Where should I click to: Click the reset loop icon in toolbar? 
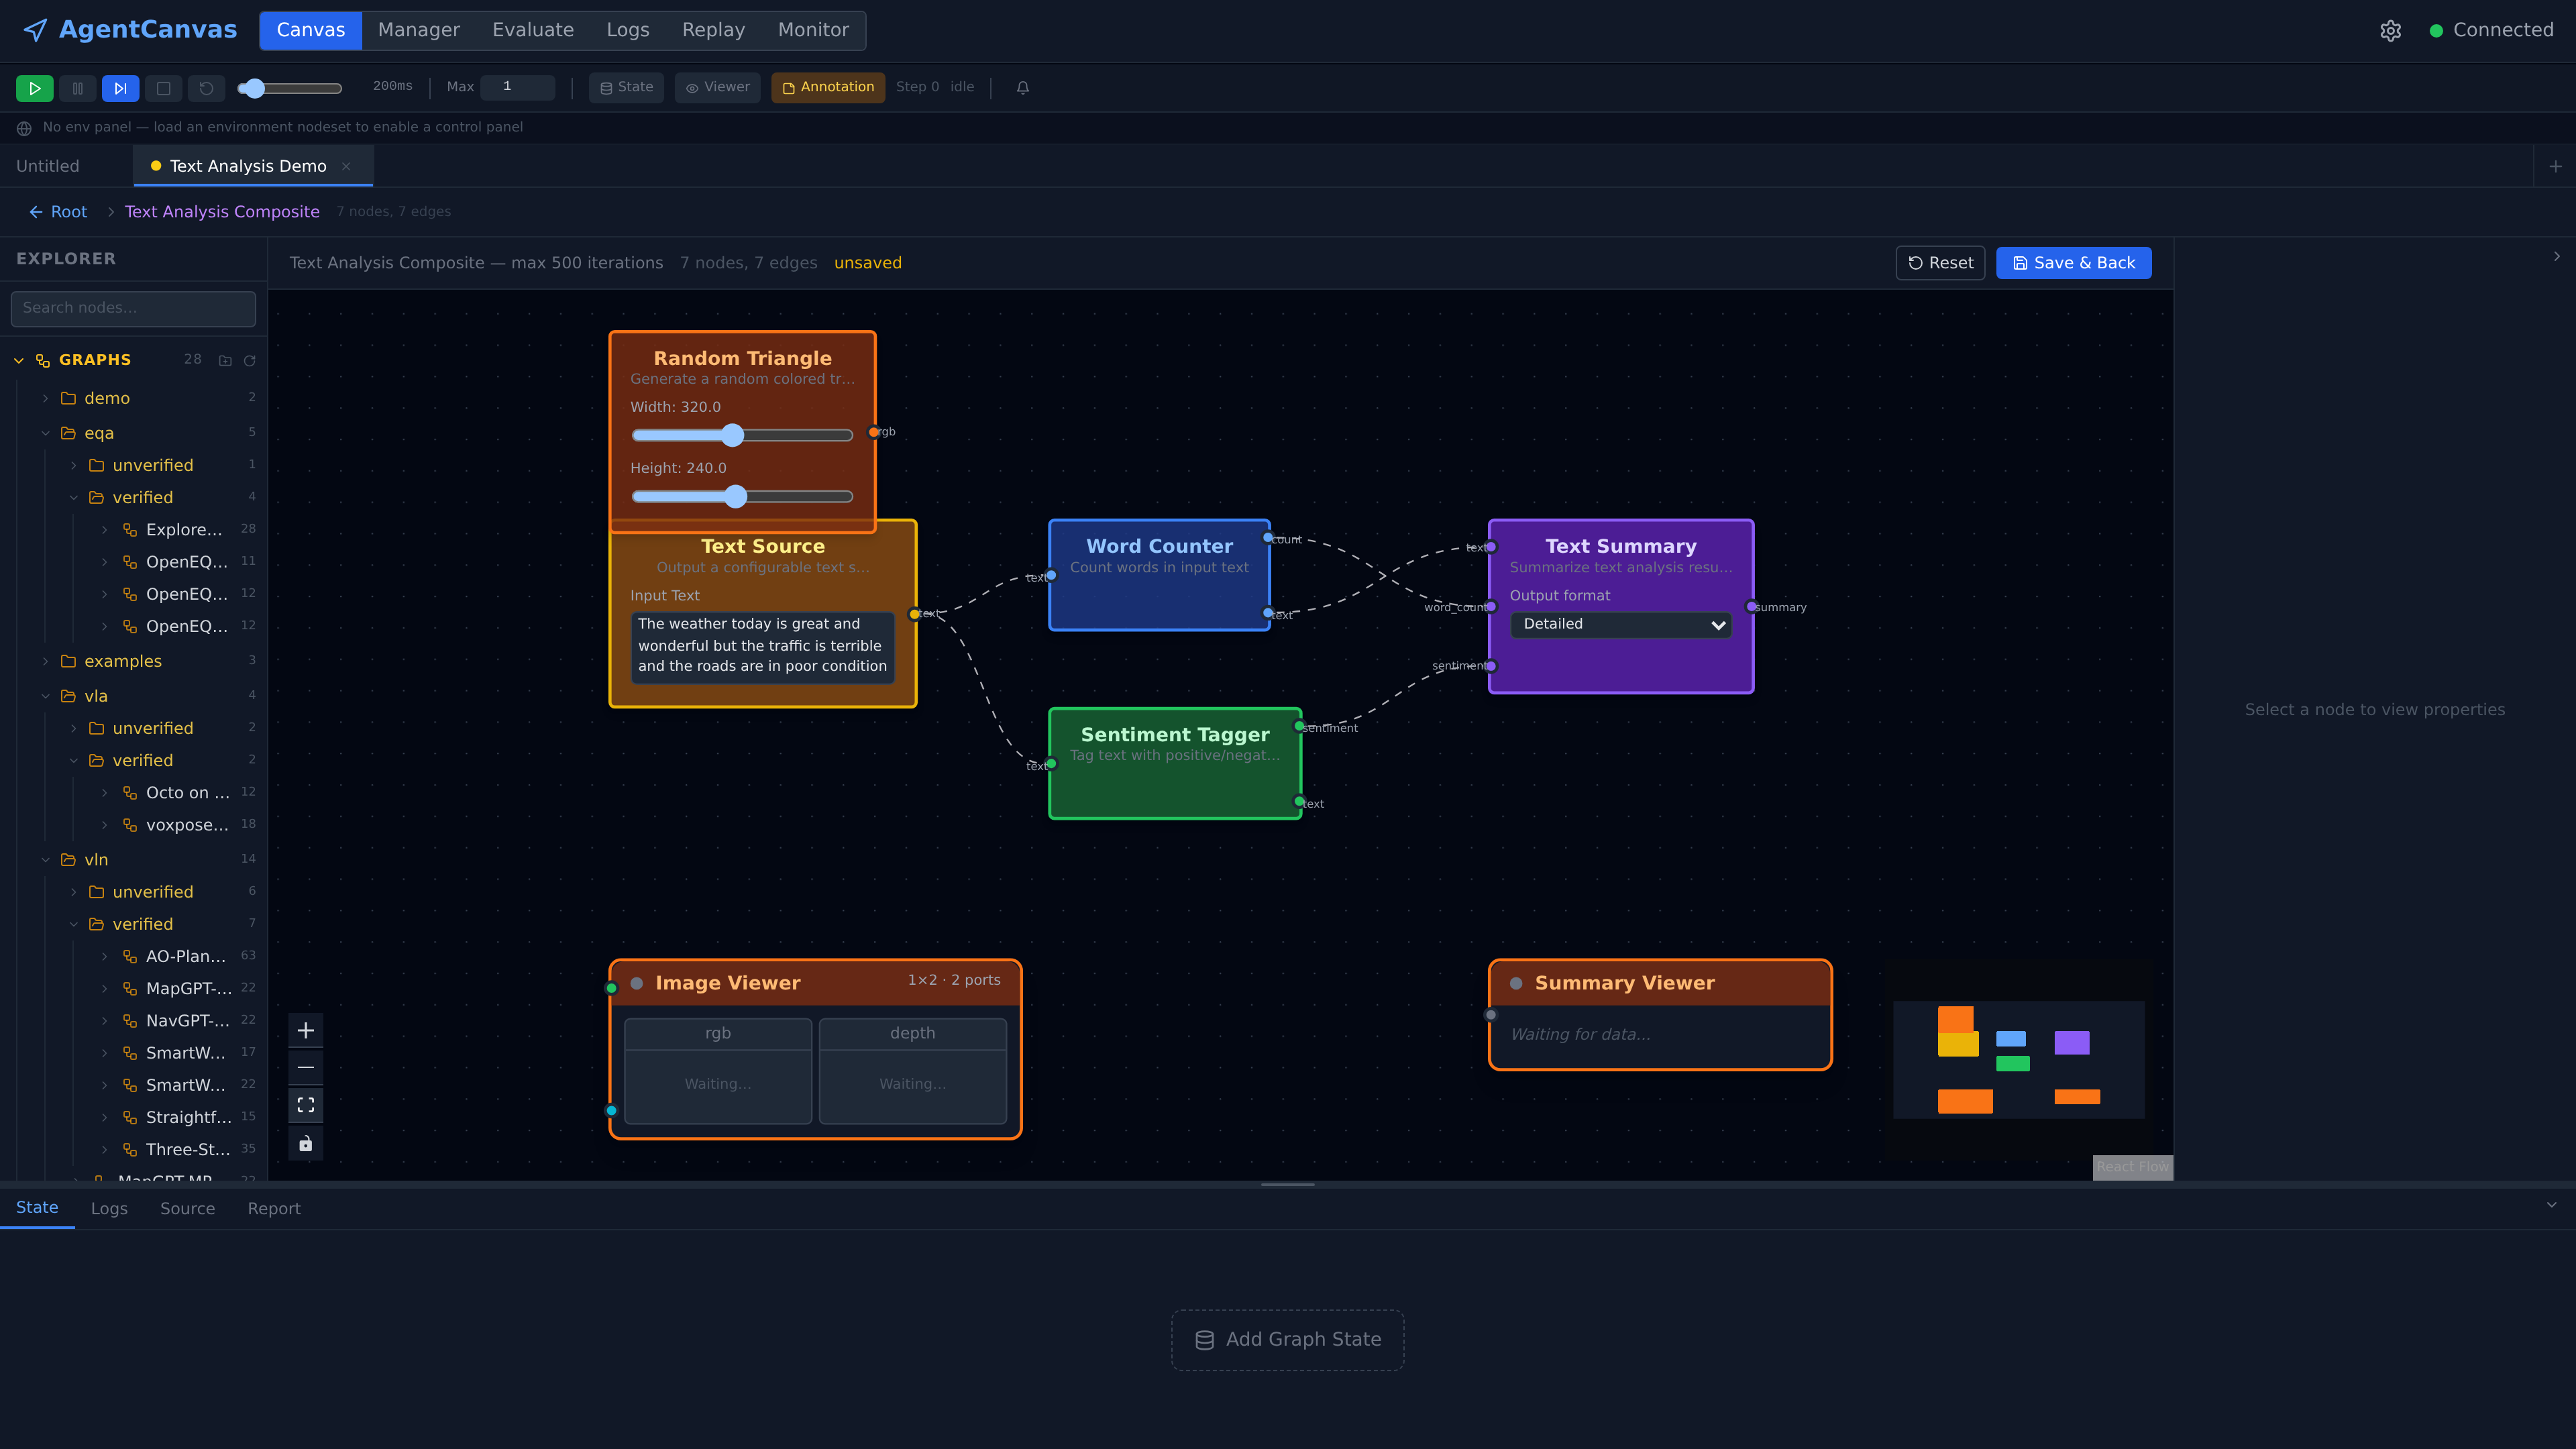(x=206, y=88)
